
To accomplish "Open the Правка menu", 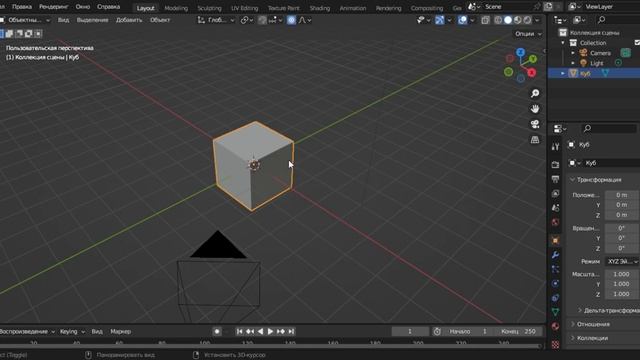I will click(x=22, y=7).
